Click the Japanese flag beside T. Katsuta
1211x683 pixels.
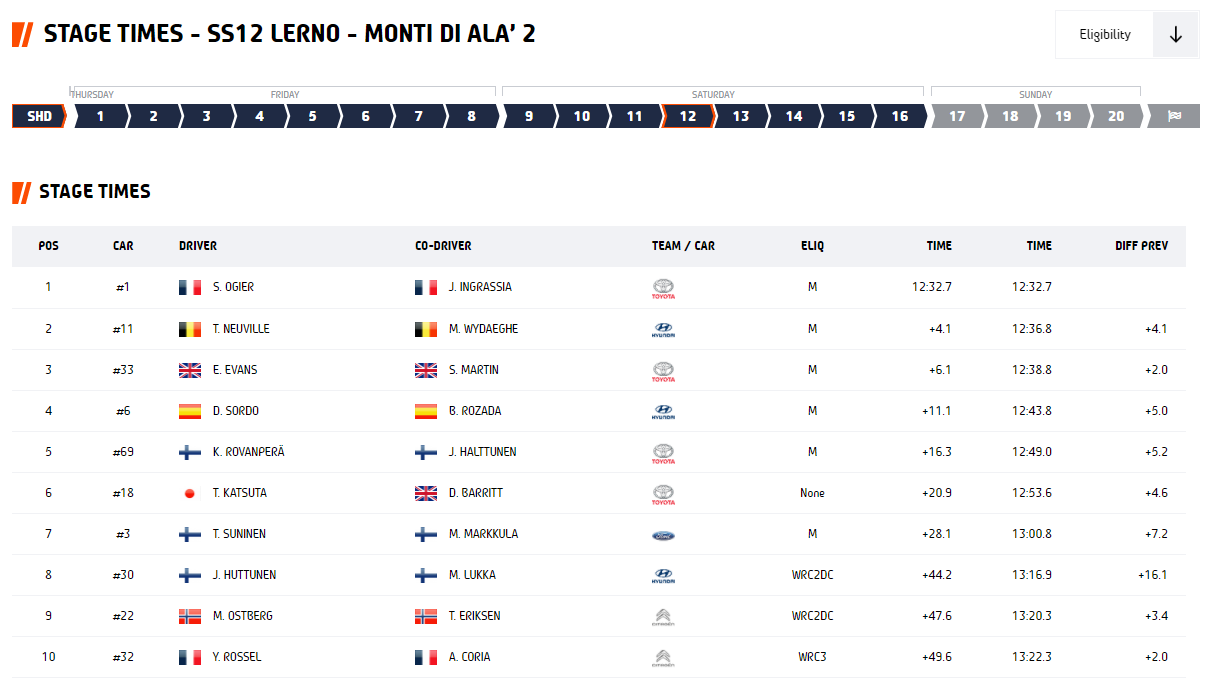(190, 493)
